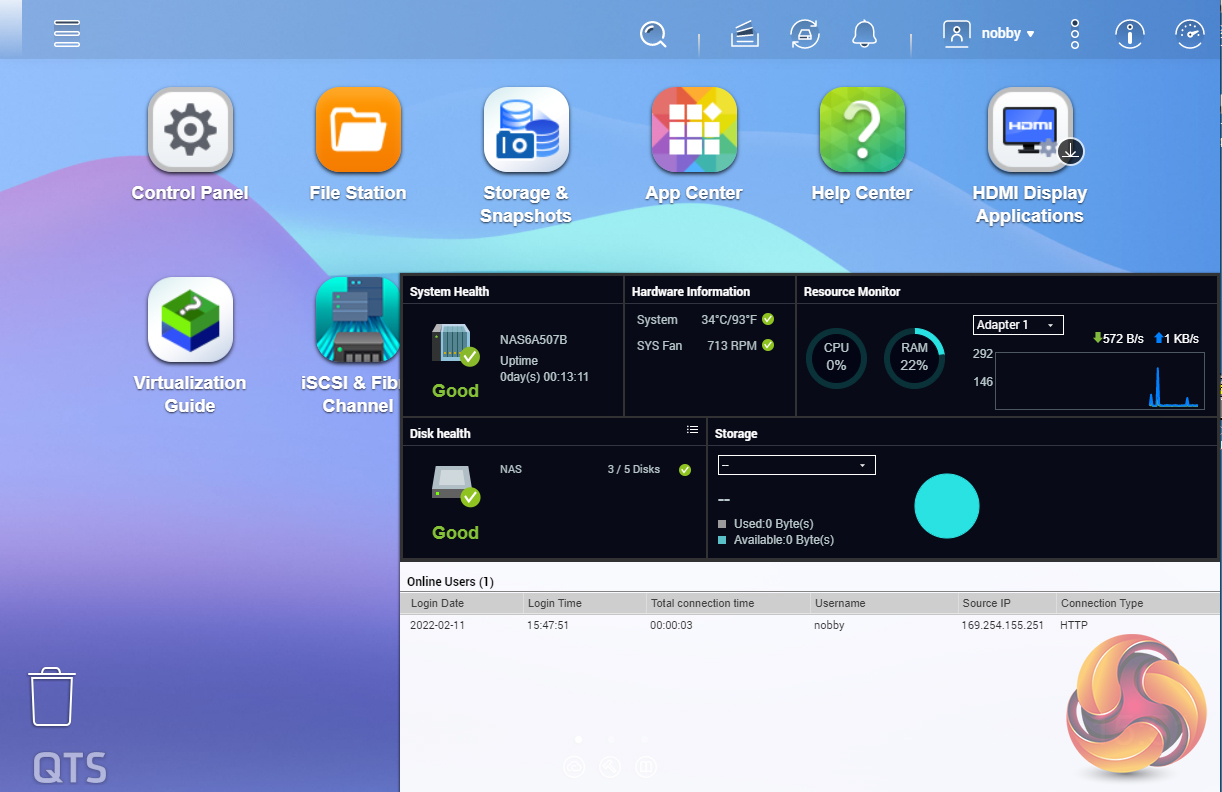Open the Help Center
Viewport: 1222px width, 792px height.
point(862,130)
